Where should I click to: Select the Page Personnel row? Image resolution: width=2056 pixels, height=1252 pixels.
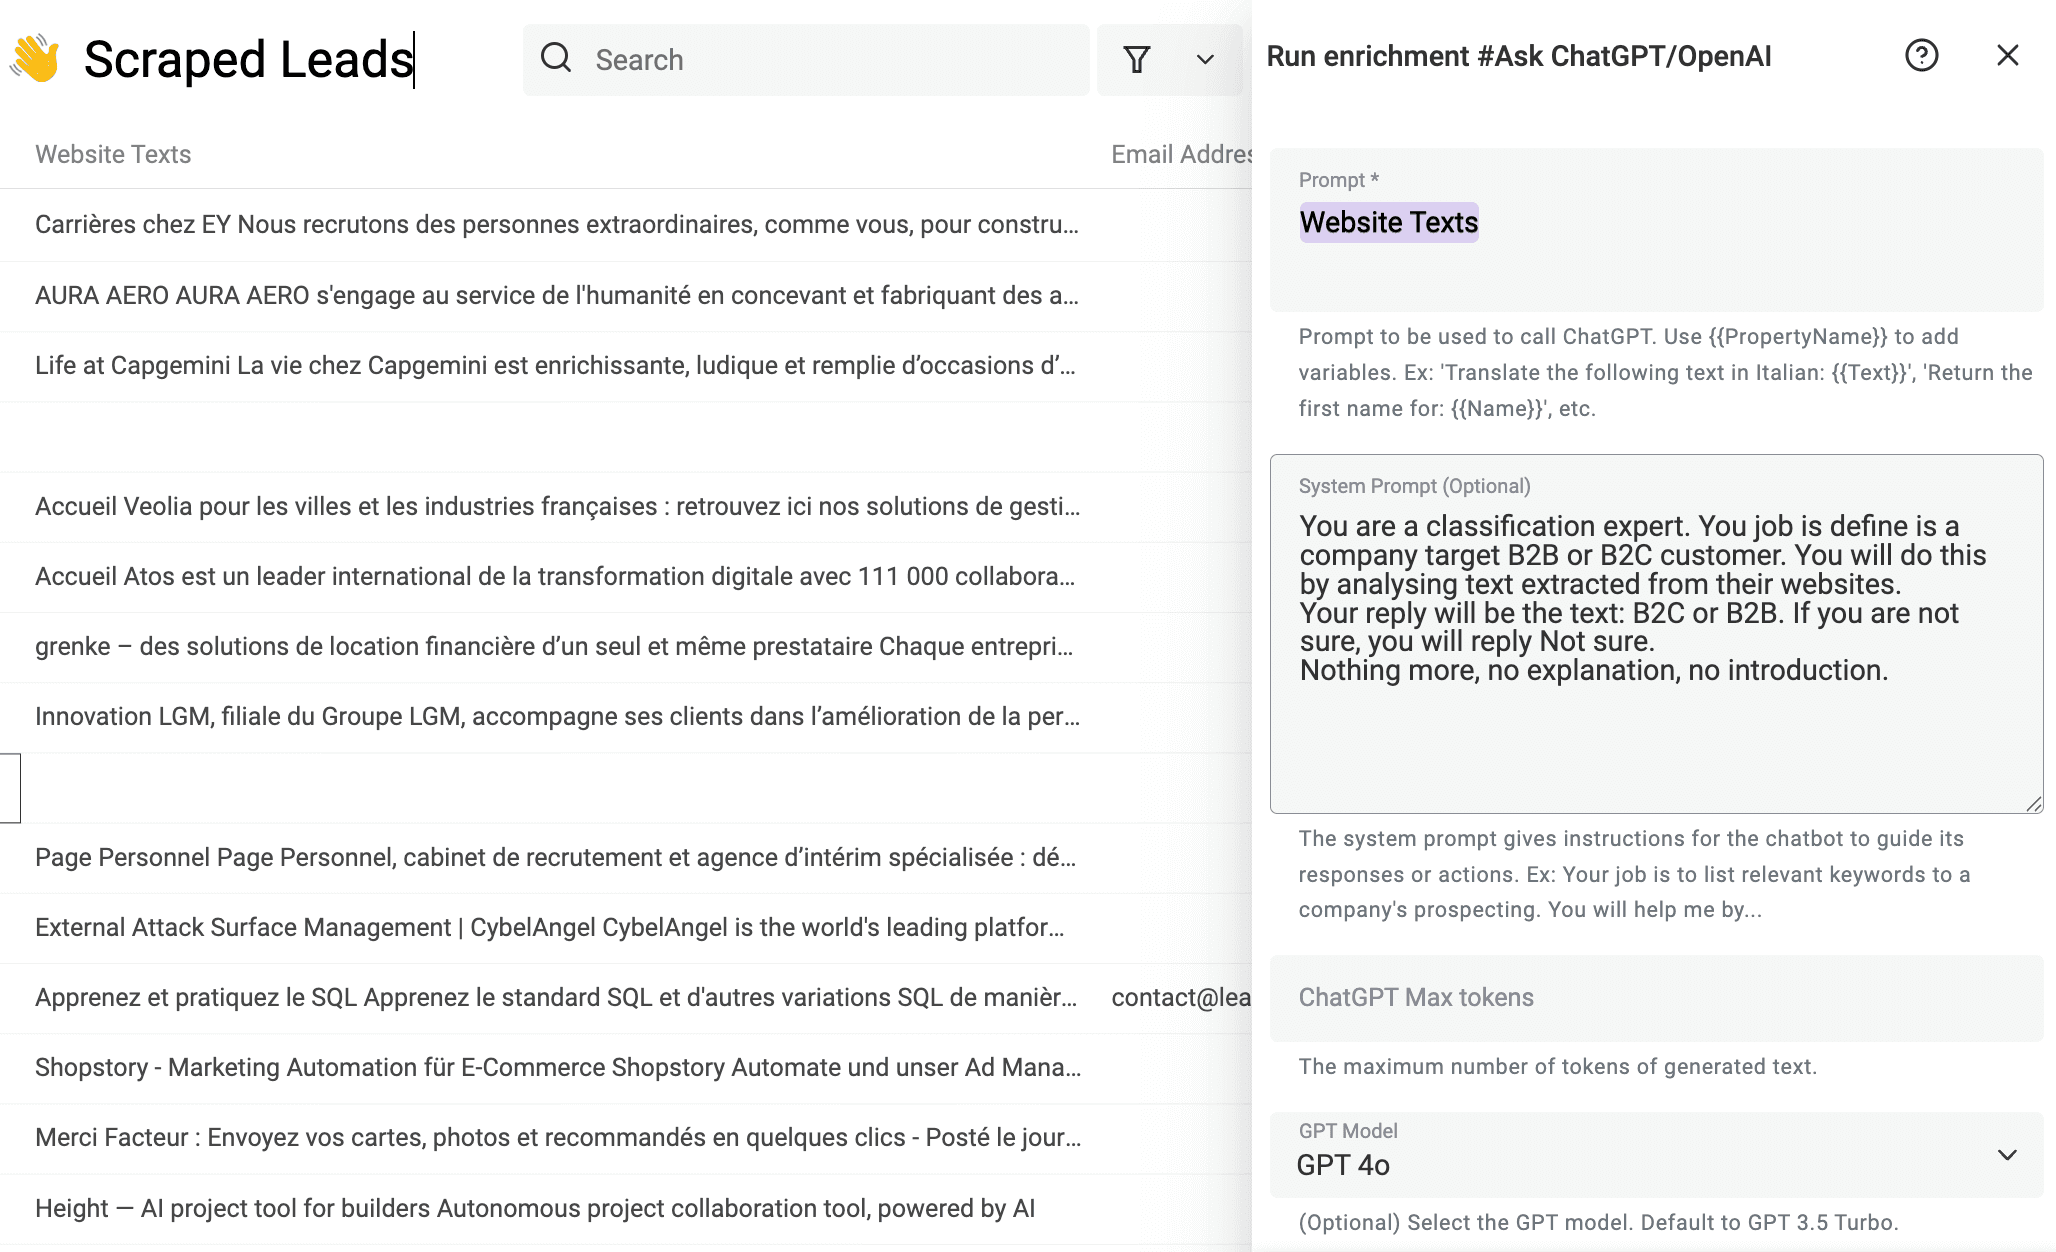(556, 857)
